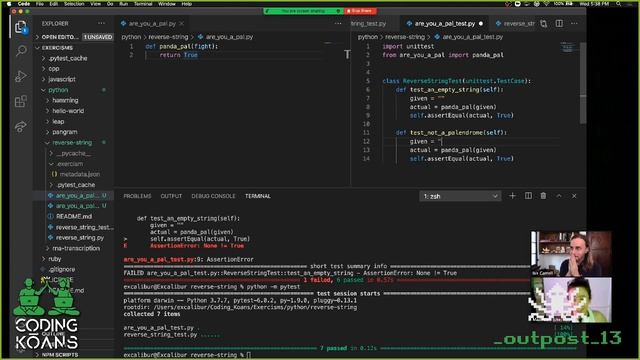Expand the .pytest_cache folder at top
This screenshot has height=360, width=640.
click(x=68, y=58)
